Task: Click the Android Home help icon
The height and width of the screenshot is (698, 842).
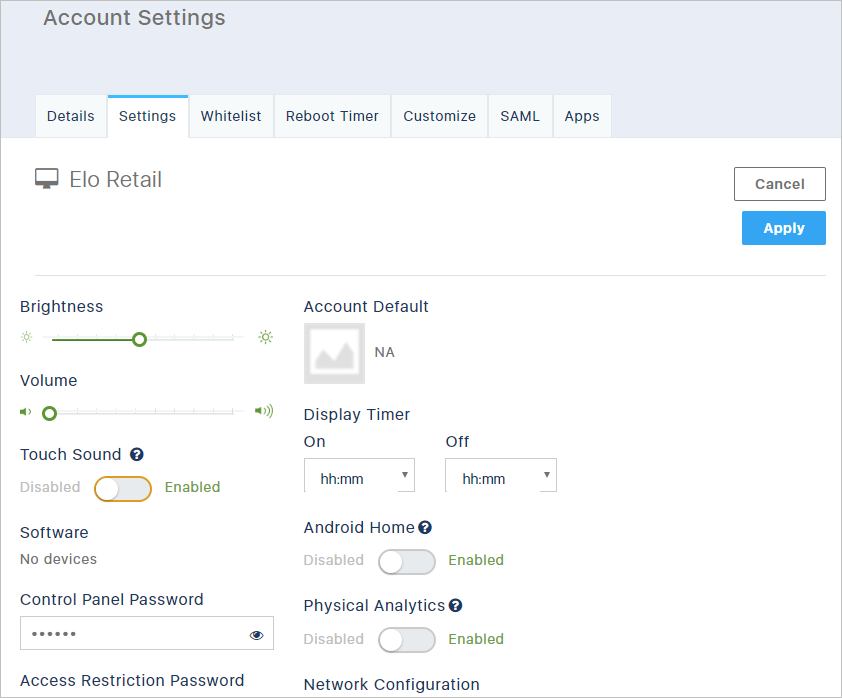Action: (x=425, y=528)
